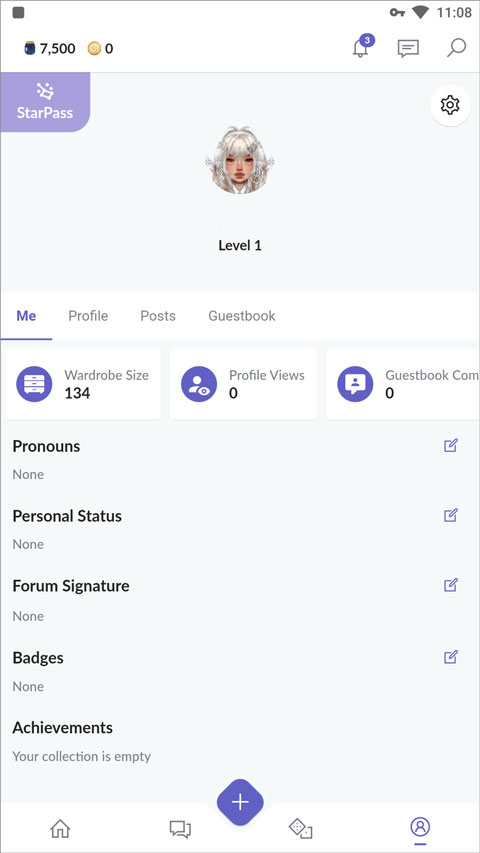
Task: Open the Profile Views card
Action: pyautogui.click(x=243, y=384)
